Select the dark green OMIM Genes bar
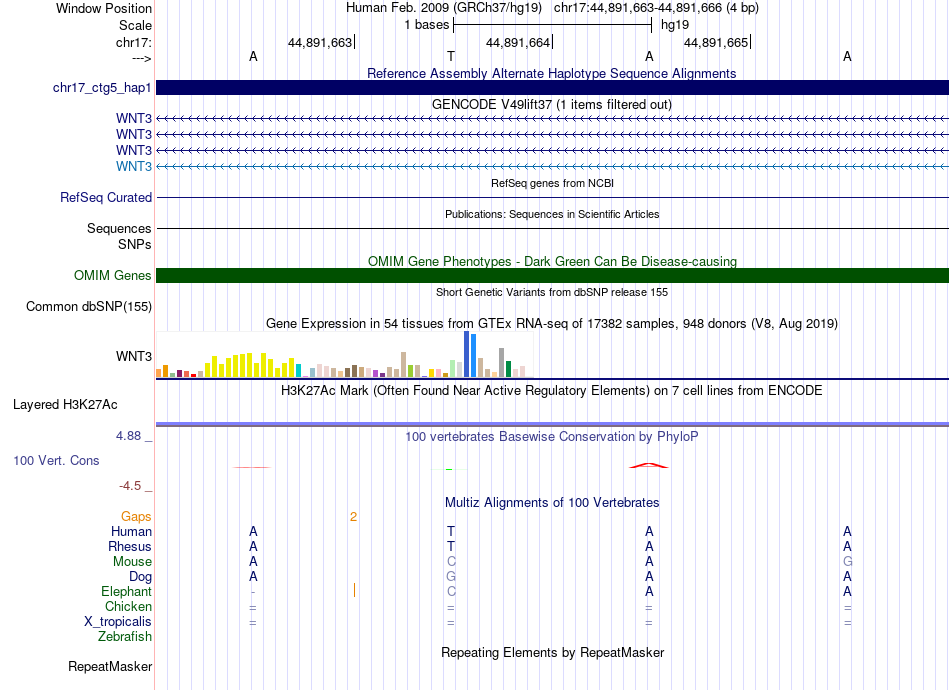 click(552, 276)
